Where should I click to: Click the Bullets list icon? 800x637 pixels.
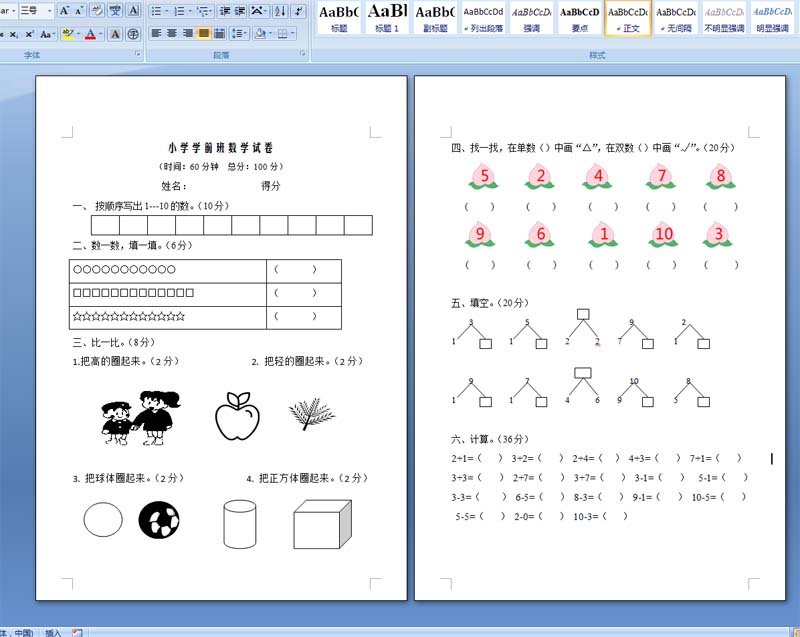[156, 11]
